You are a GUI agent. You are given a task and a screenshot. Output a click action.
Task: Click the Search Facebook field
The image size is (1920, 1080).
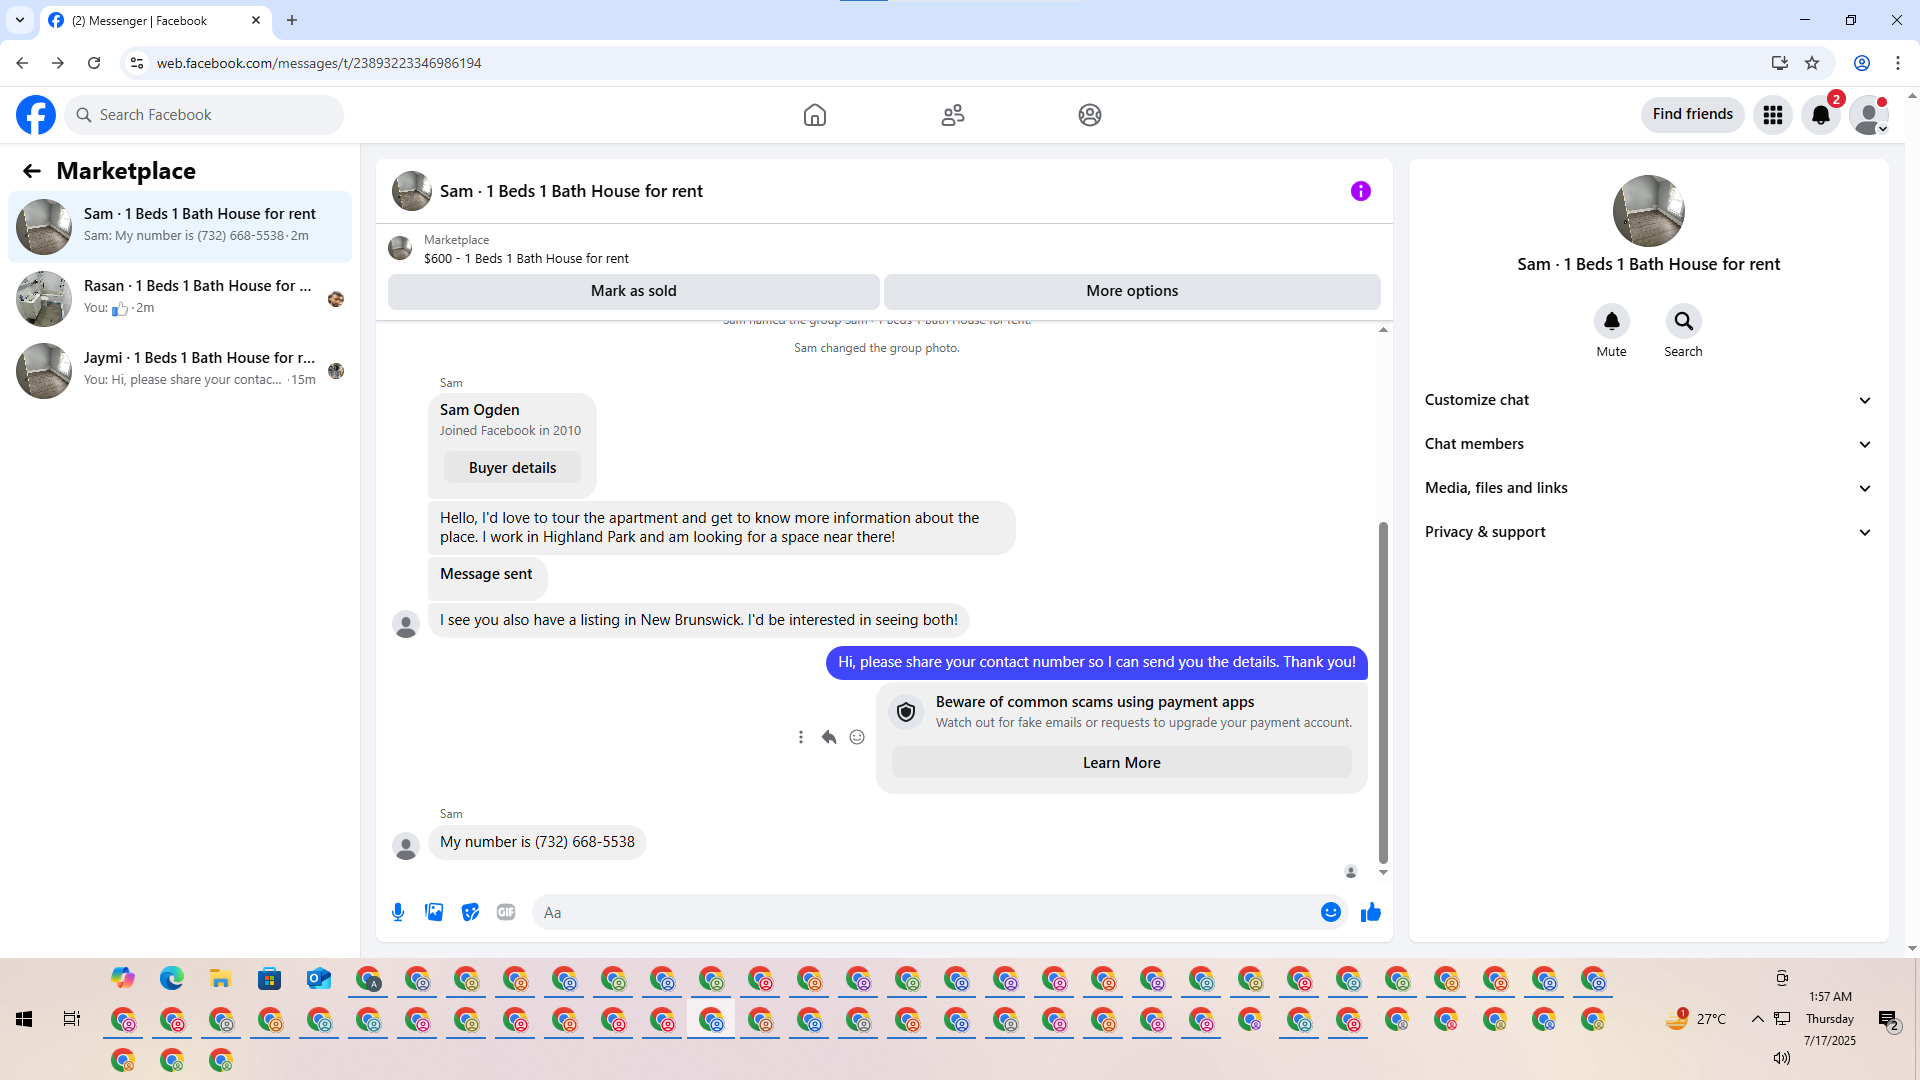[x=204, y=115]
